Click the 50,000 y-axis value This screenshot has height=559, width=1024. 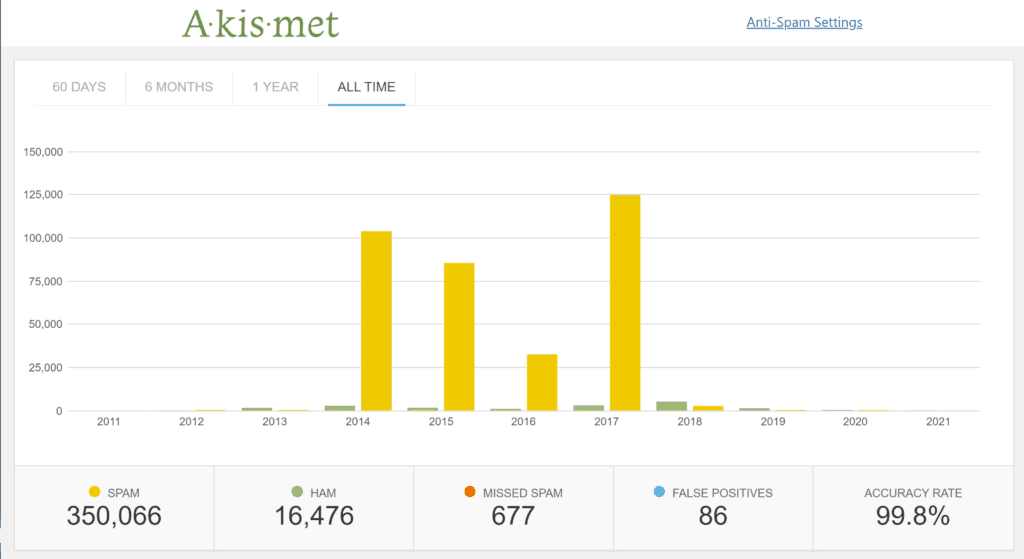[46, 324]
